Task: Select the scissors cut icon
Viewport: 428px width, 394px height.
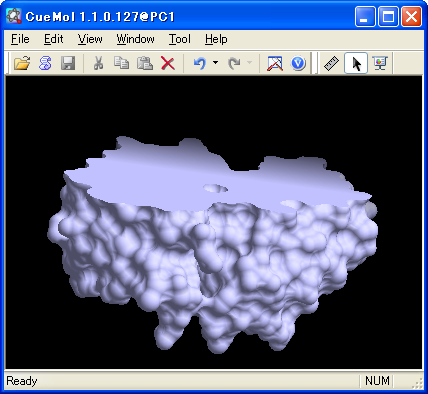Action: click(98, 63)
